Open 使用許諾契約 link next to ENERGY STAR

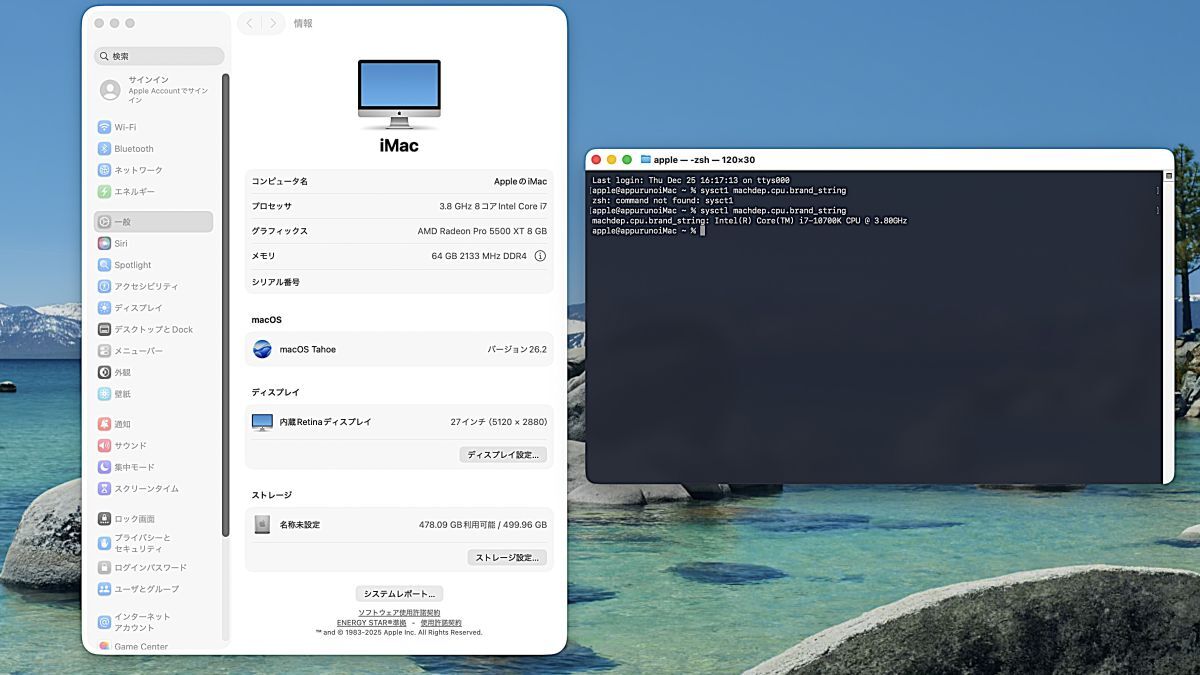pyautogui.click(x=441, y=622)
